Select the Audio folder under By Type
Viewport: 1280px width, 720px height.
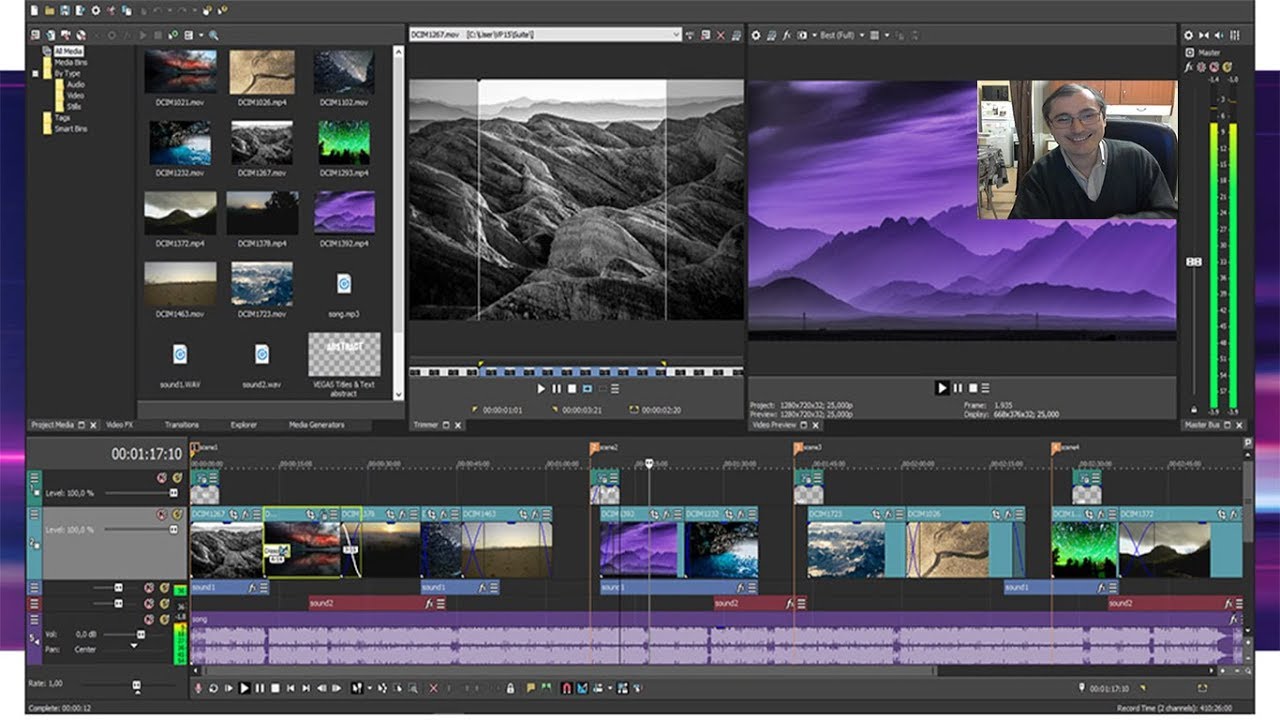coord(75,84)
